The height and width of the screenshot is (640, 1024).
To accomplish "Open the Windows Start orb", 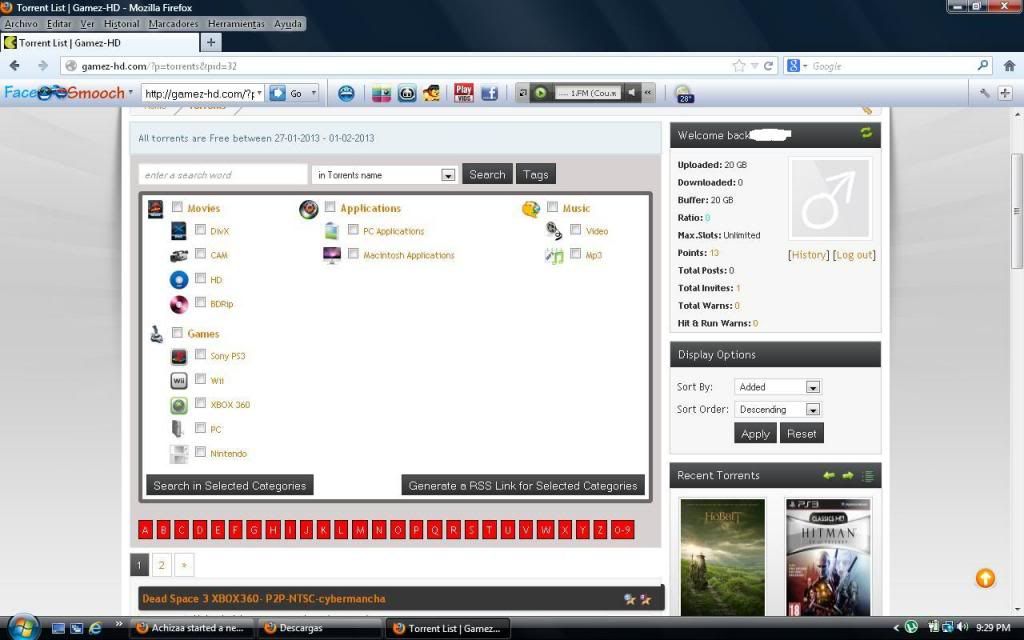I will [x=24, y=628].
